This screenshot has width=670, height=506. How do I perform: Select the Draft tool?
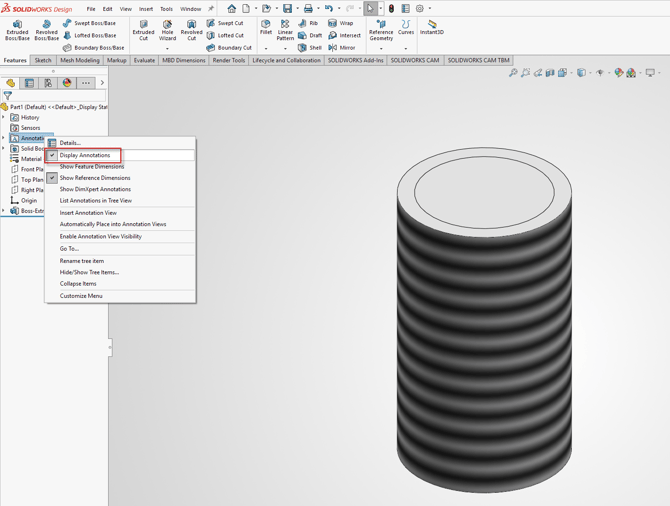(310, 35)
